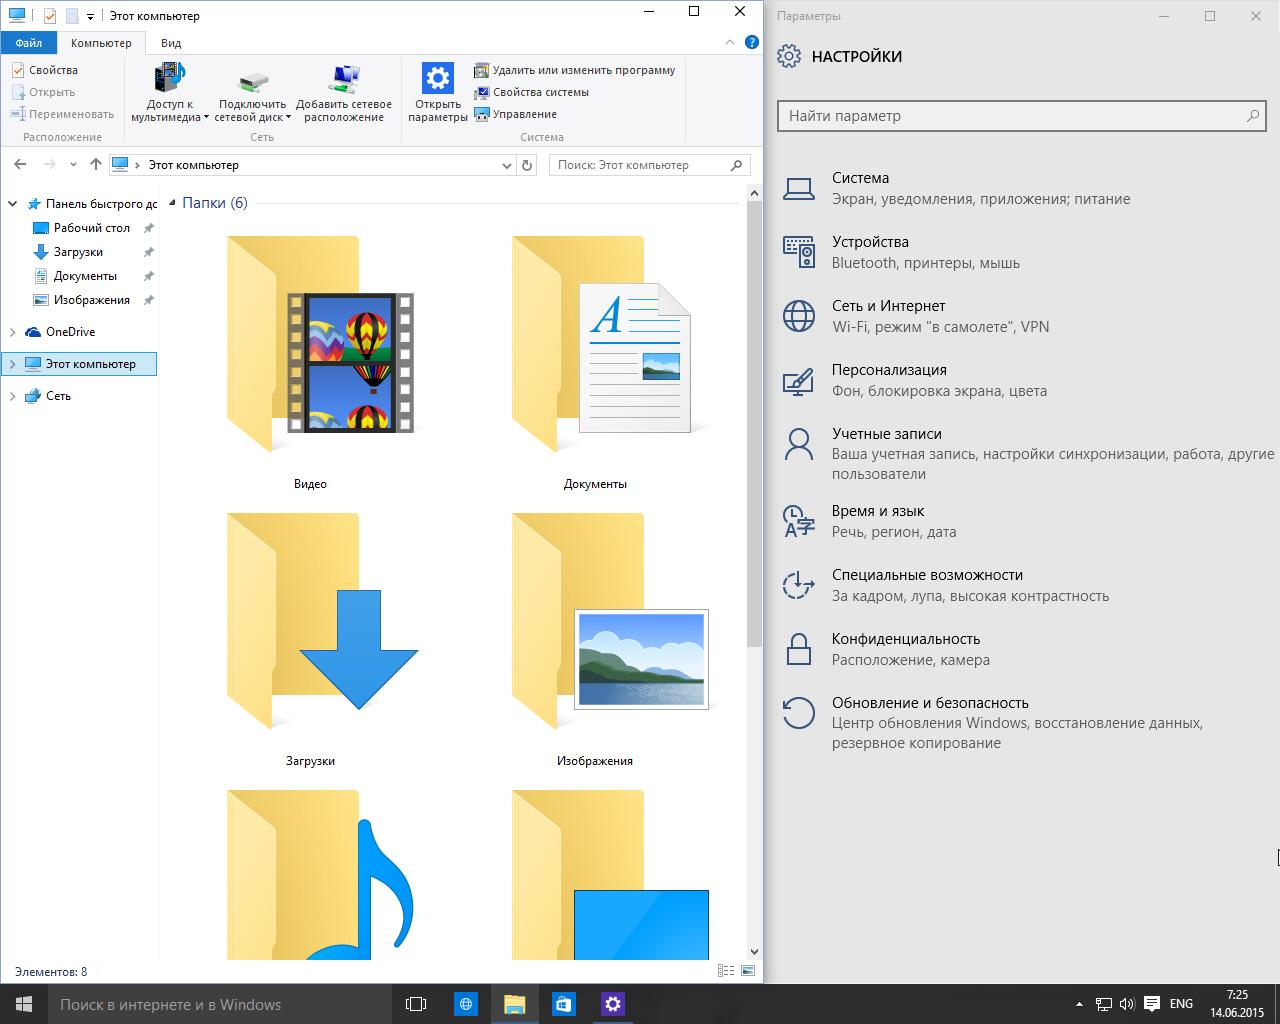The height and width of the screenshot is (1024, 1280).
Task: Open the Файл tab
Action: 29,43
